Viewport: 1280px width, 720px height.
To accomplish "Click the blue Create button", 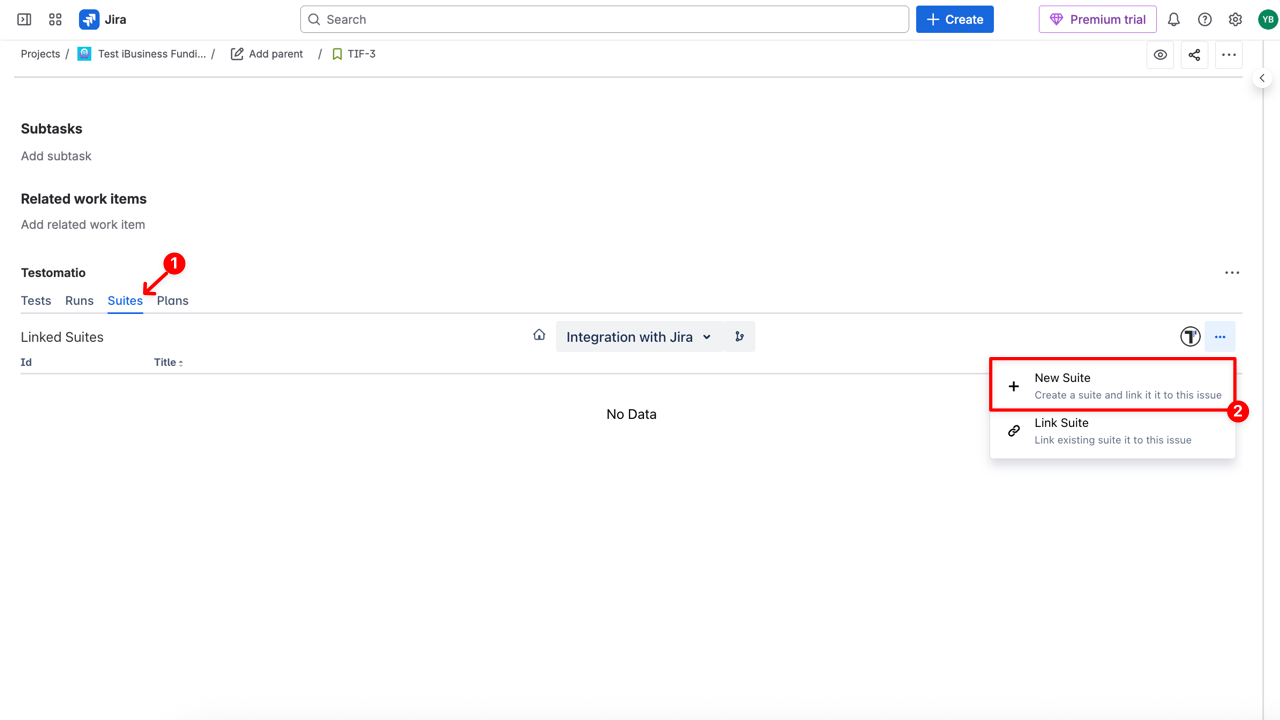I will (954, 19).
